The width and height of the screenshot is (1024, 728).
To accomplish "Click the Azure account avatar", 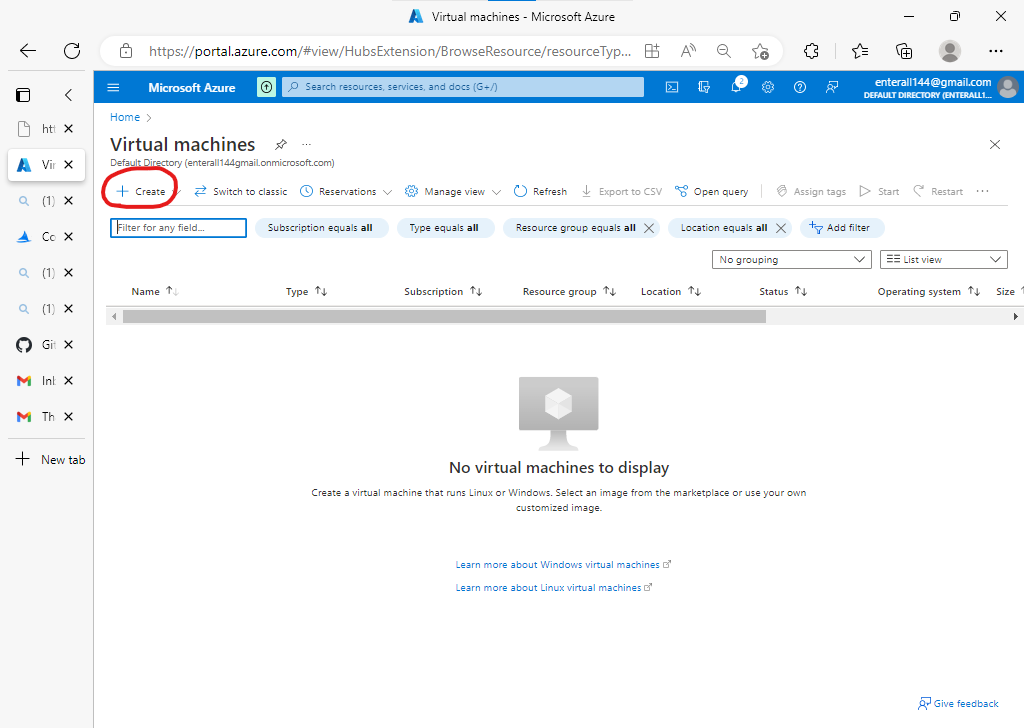I will (1008, 87).
